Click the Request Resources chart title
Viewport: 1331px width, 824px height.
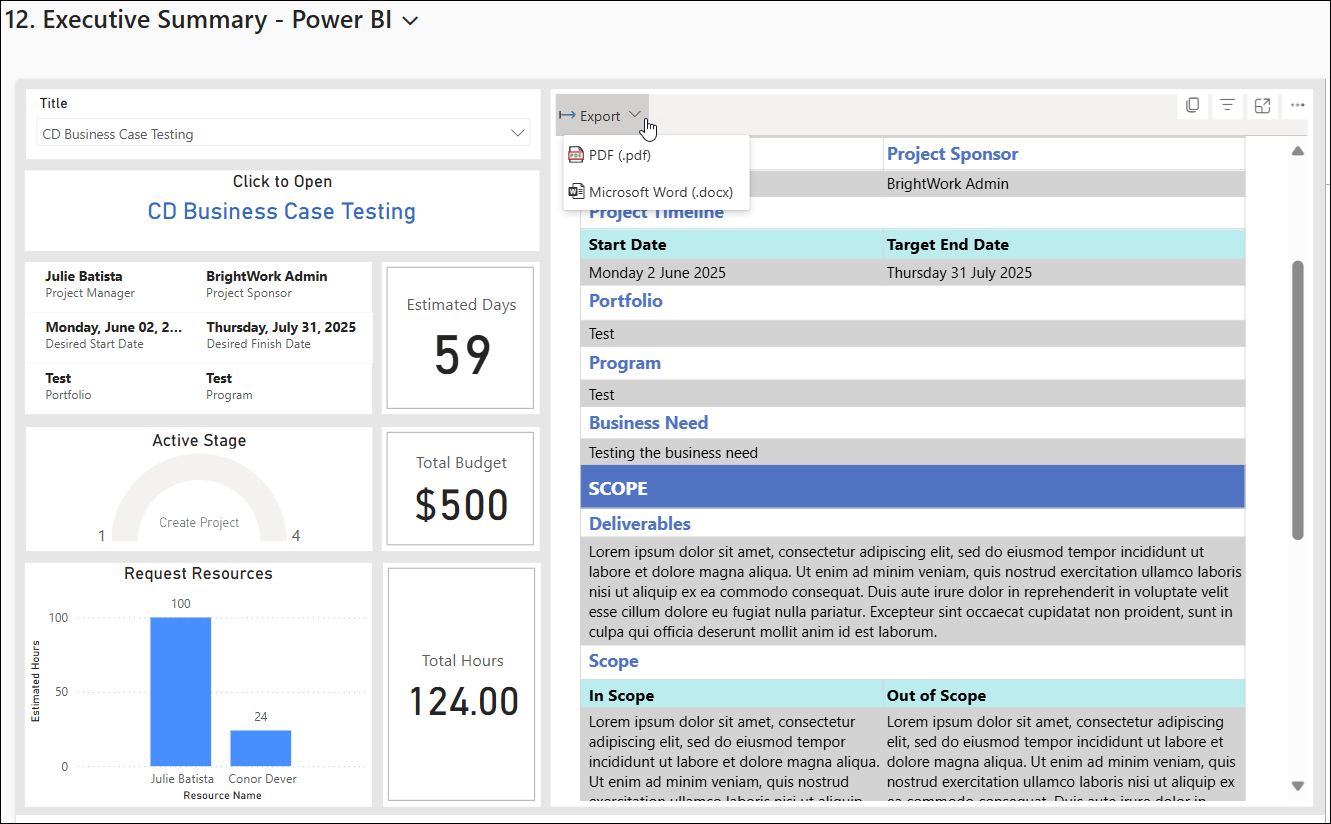[198, 574]
